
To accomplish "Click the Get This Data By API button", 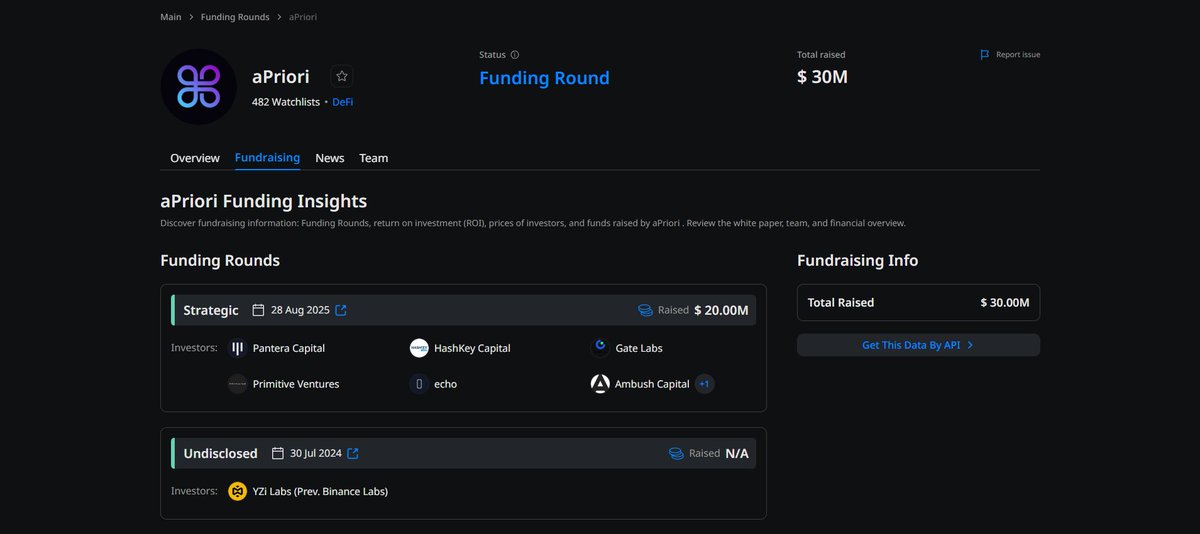I will click(918, 345).
